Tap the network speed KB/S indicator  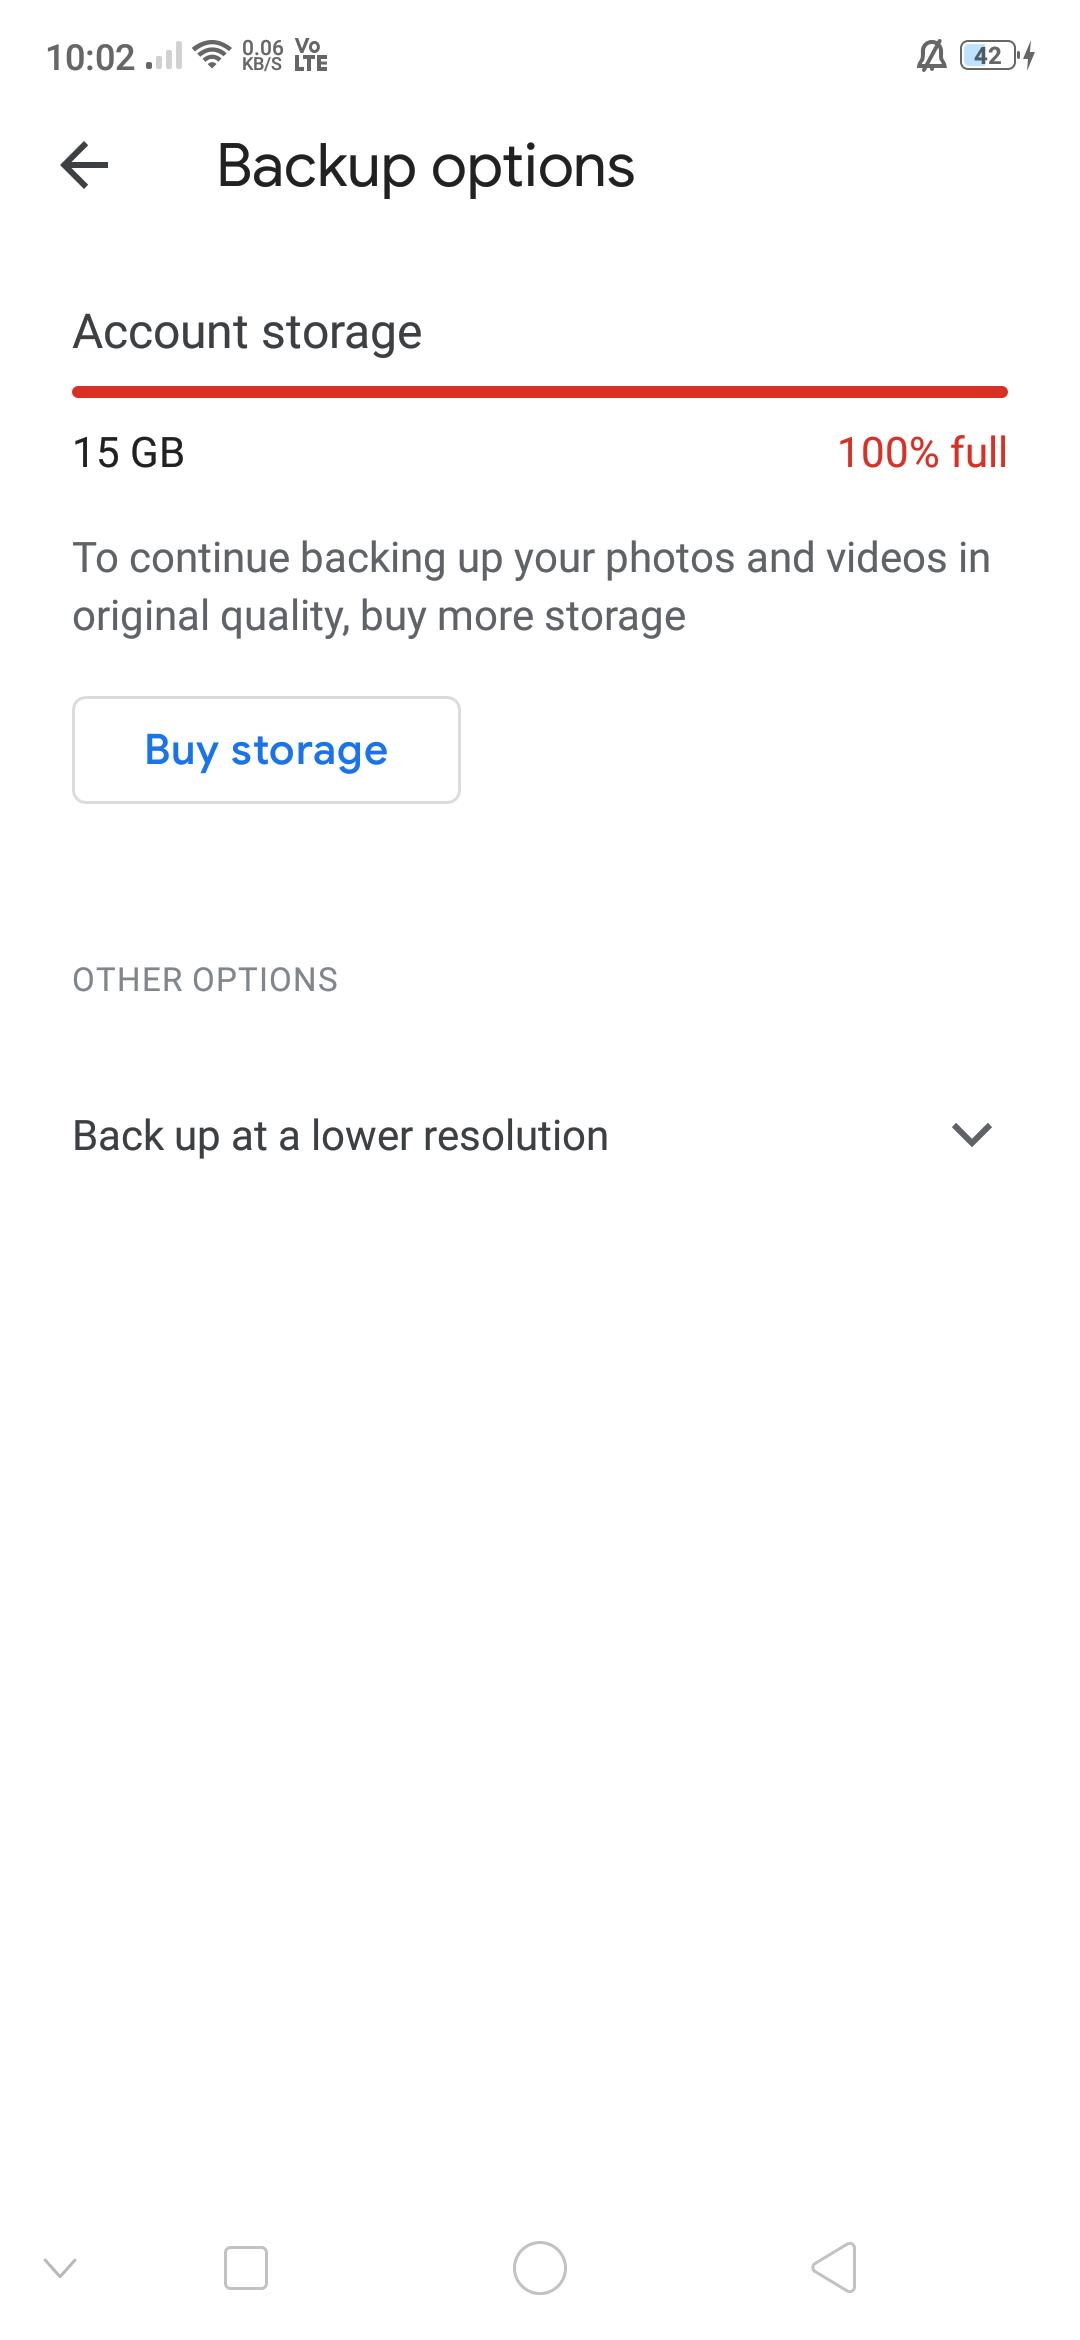coord(262,55)
